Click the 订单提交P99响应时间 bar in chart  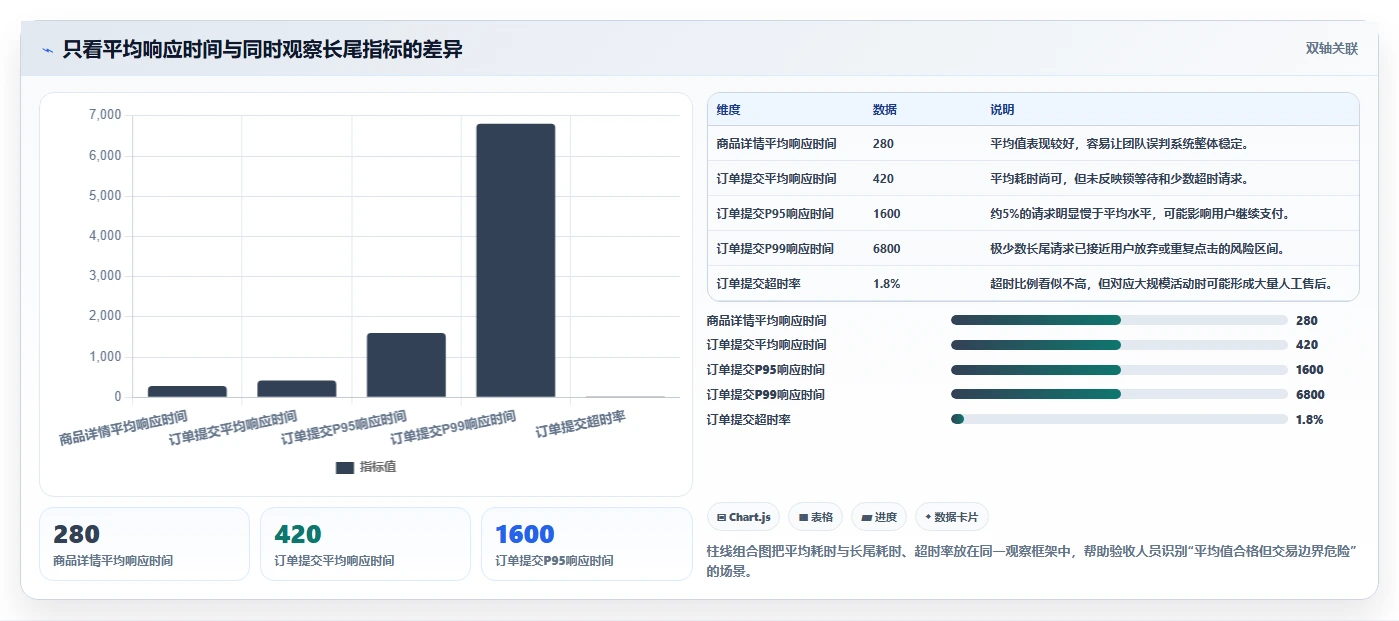click(515, 260)
